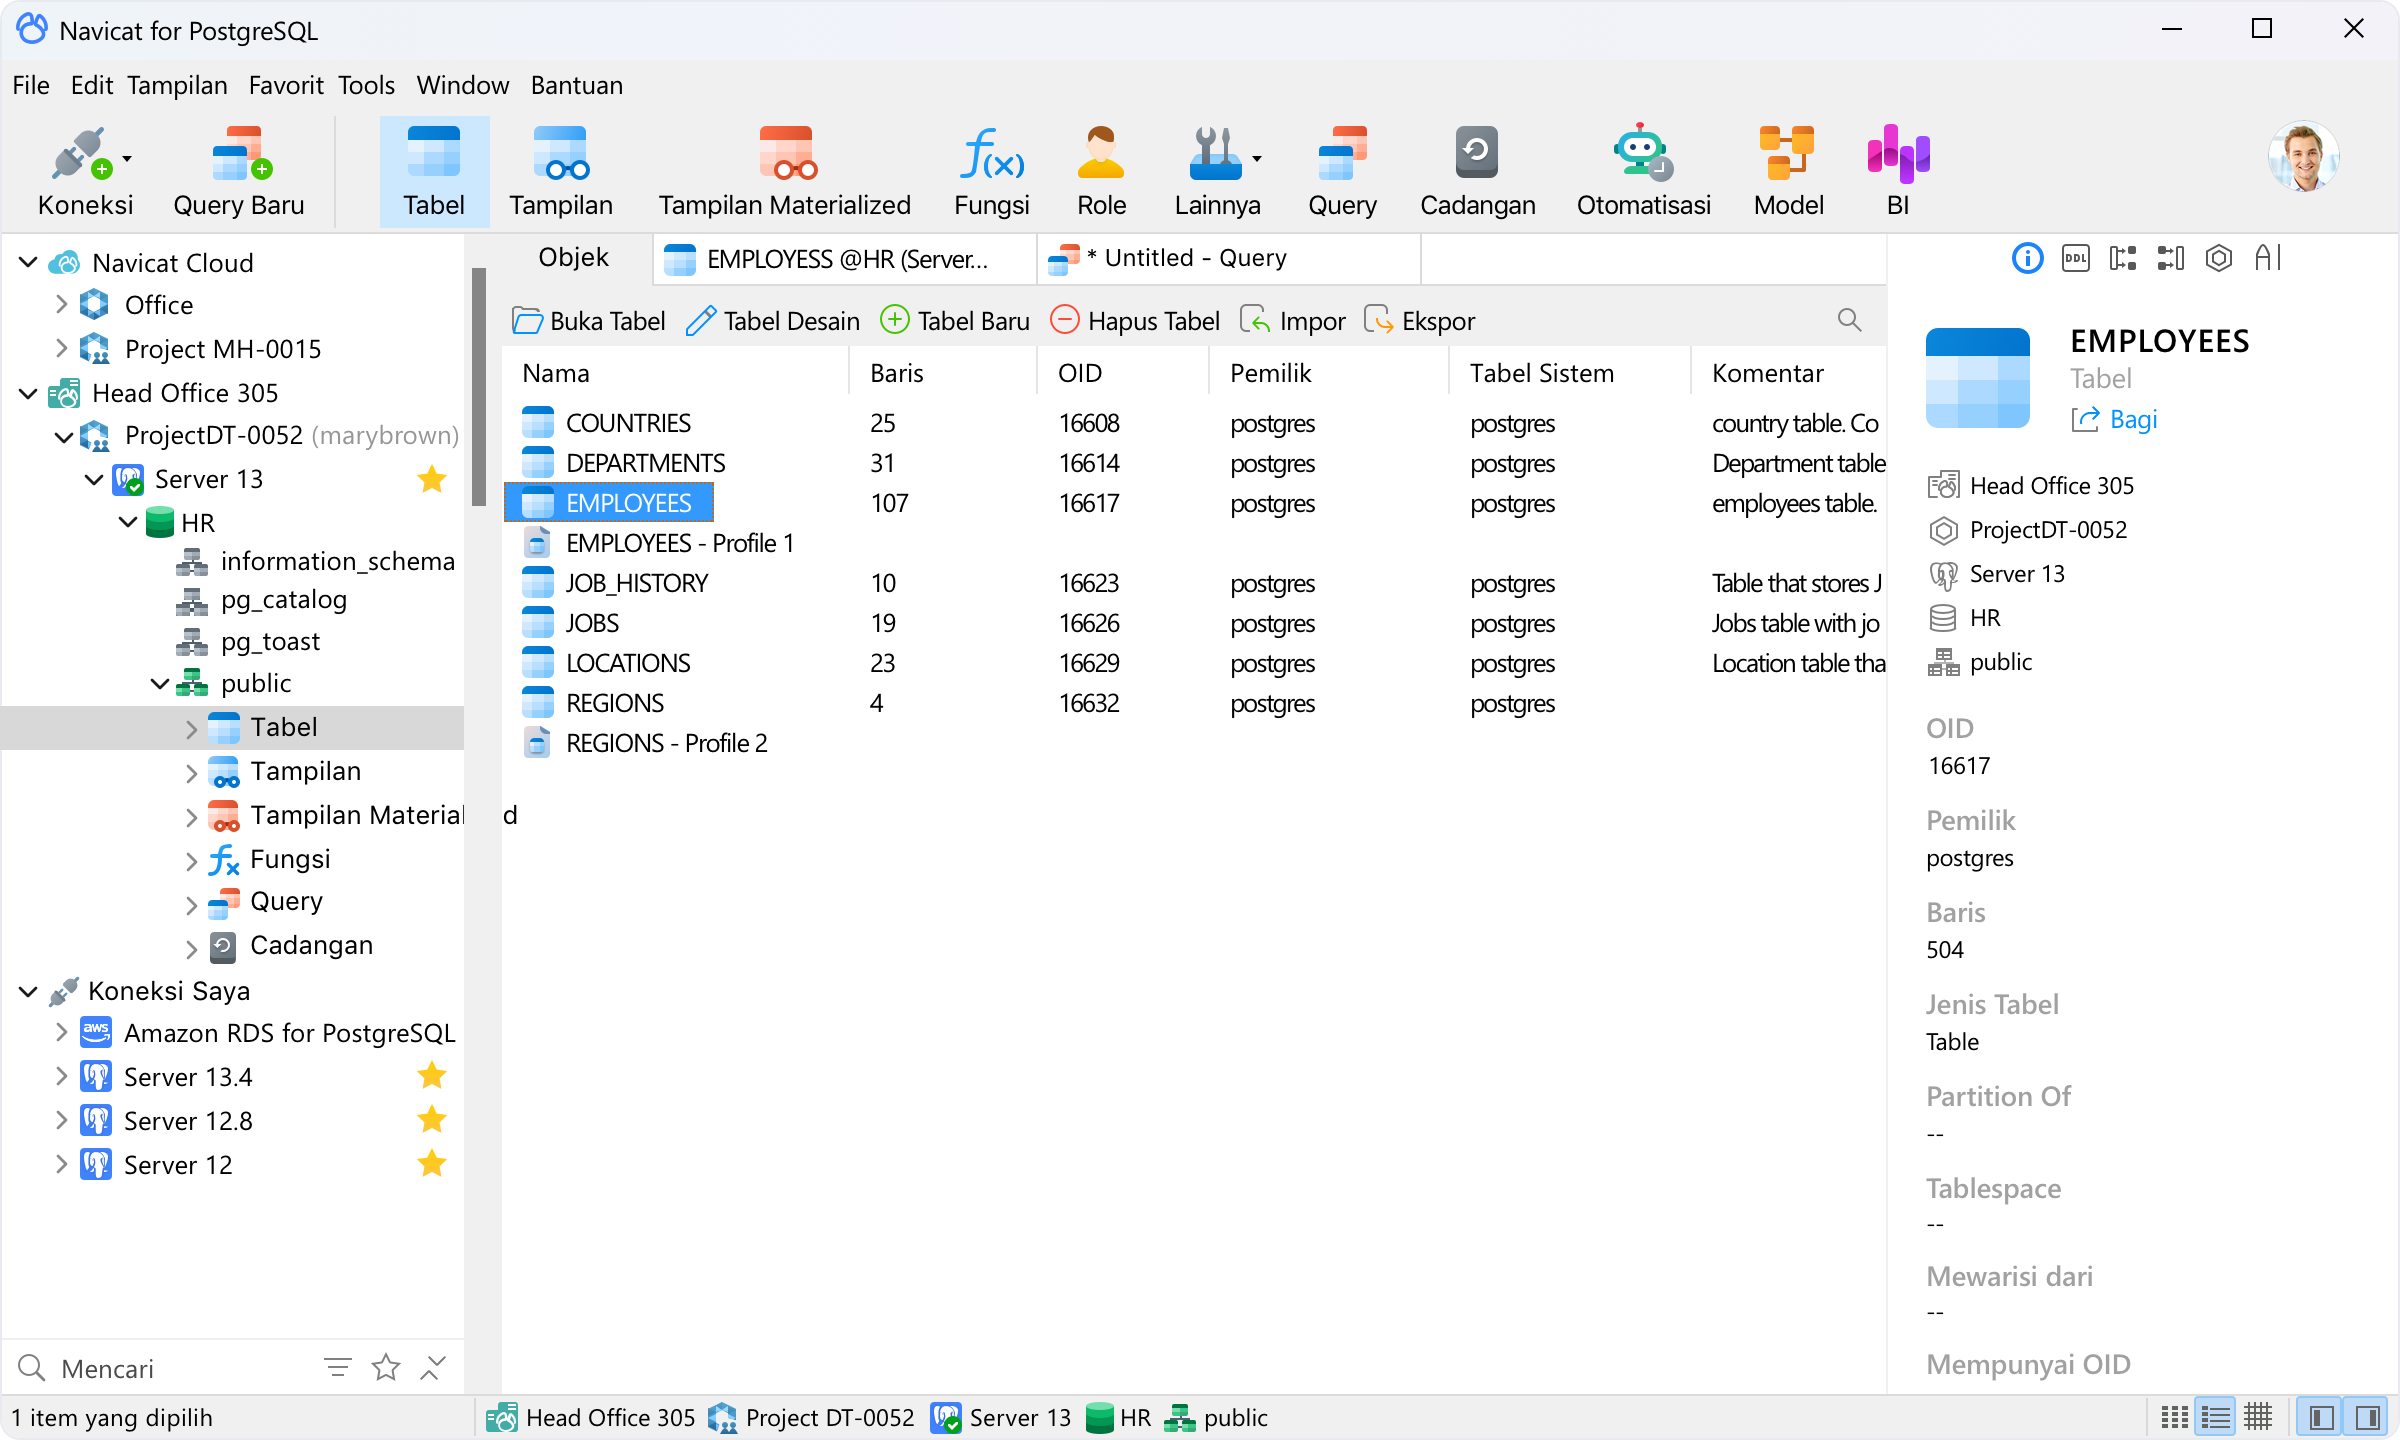Switch to detail grid view
This screenshot has height=1440, width=2400.
2258,1417
